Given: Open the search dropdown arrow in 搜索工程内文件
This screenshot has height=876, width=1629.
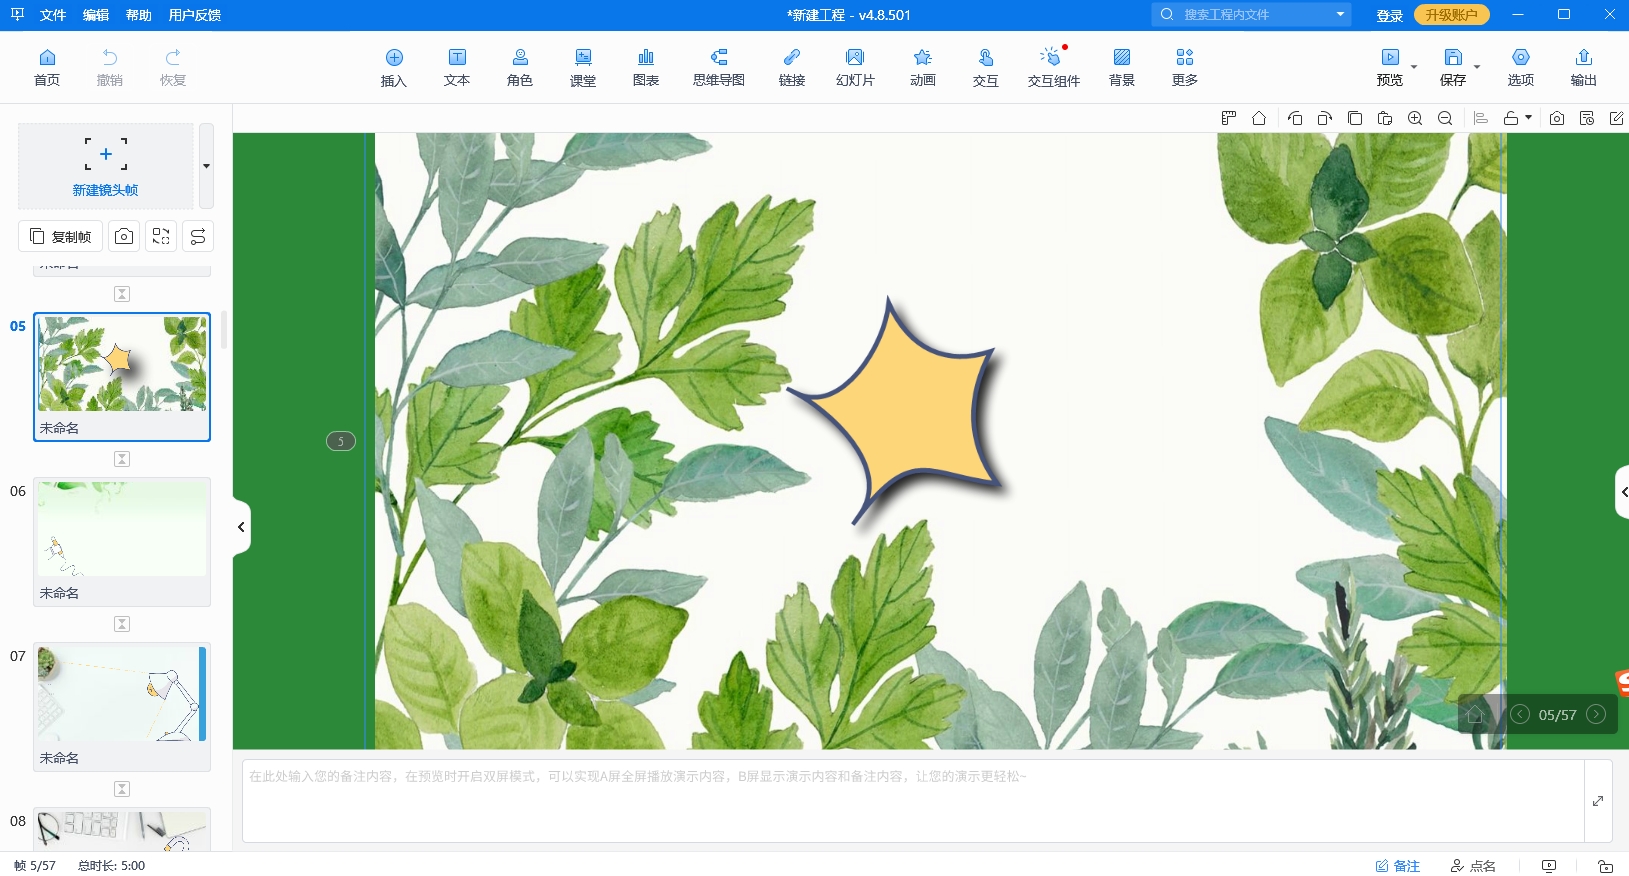Looking at the screenshot, I should pyautogui.click(x=1340, y=14).
